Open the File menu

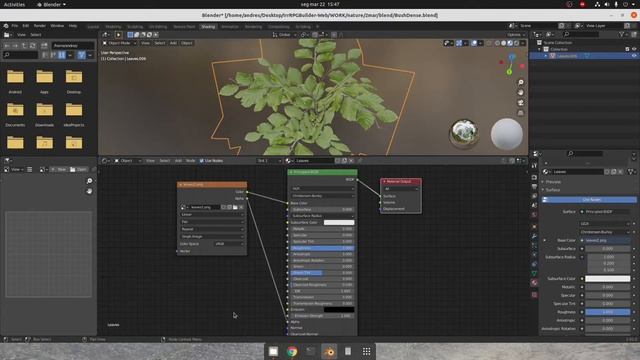point(15,26)
